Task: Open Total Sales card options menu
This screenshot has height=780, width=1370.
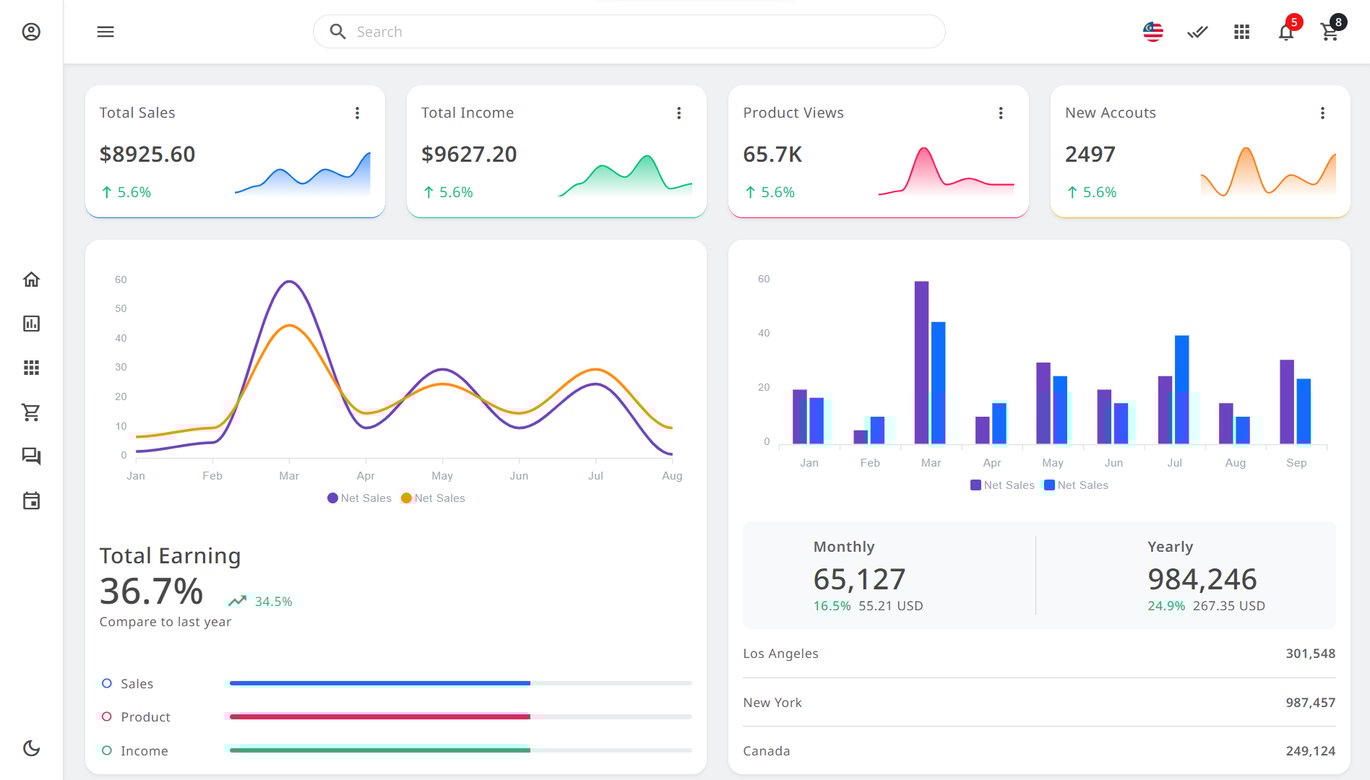Action: (x=357, y=113)
